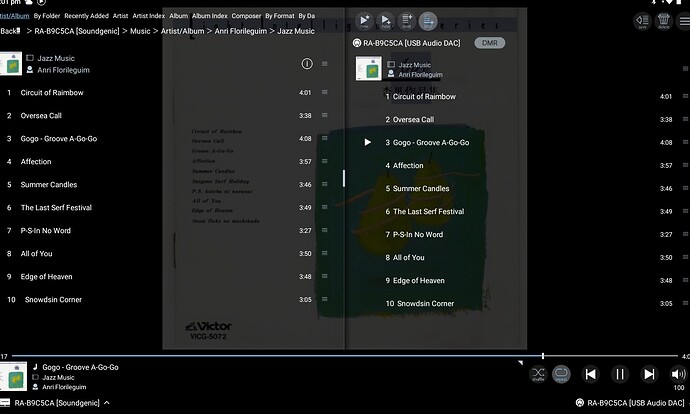Select 'Circuit of Raimbow' in library list

click(52, 92)
